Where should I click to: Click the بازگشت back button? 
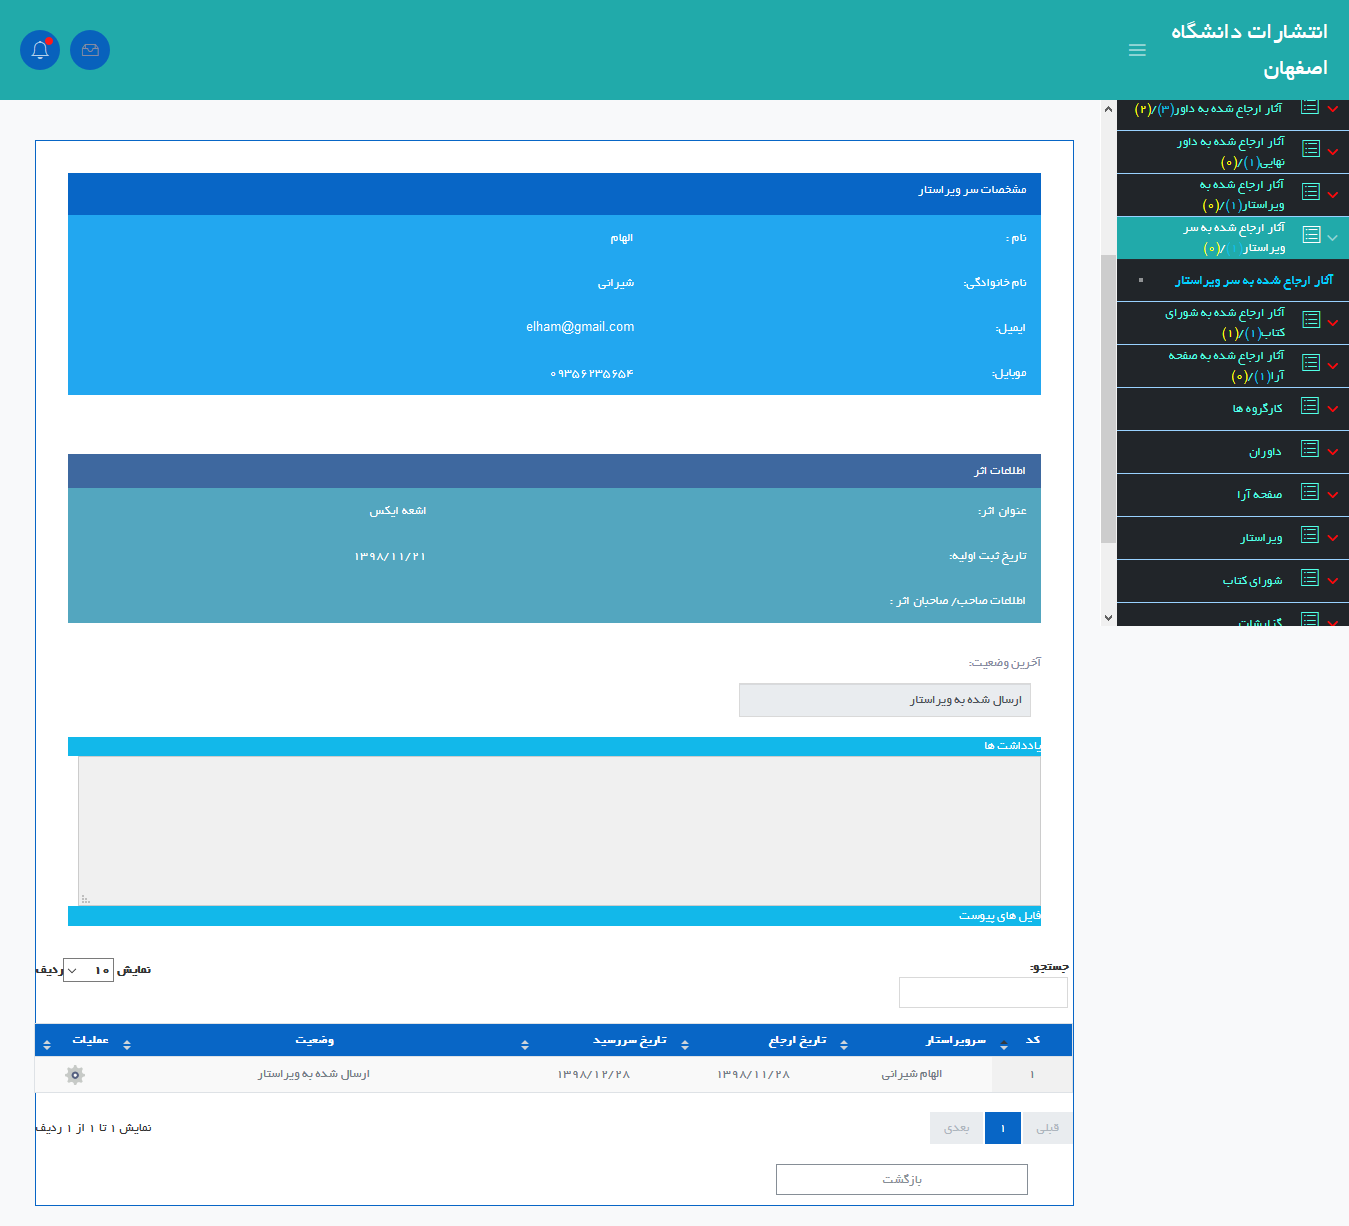pos(901,1179)
